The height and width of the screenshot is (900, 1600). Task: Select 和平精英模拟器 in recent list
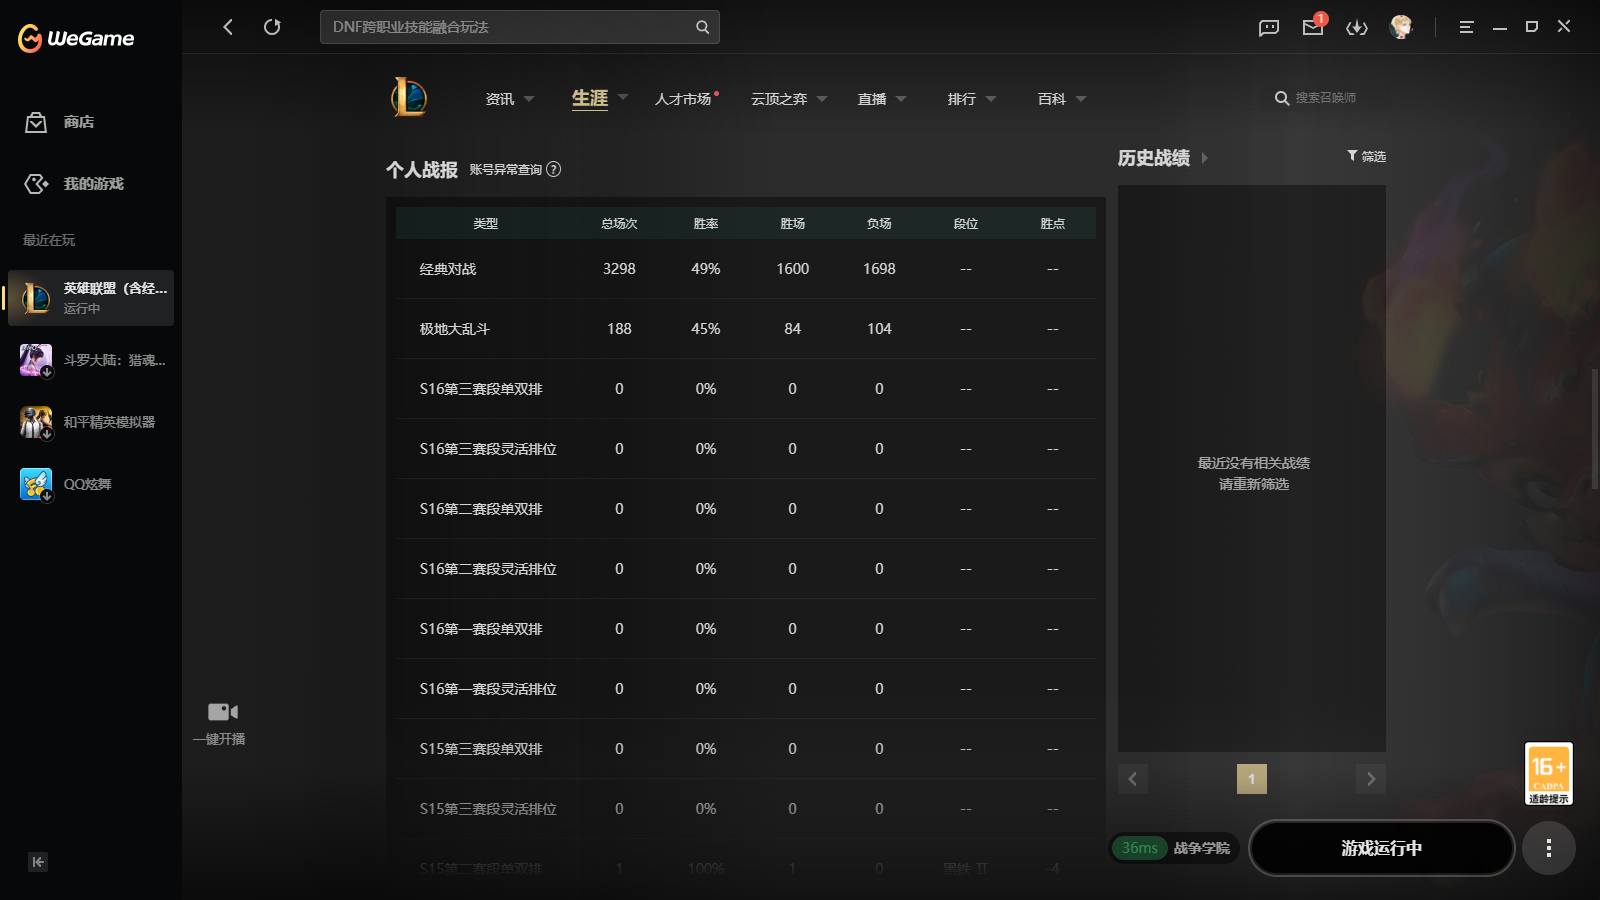92,422
